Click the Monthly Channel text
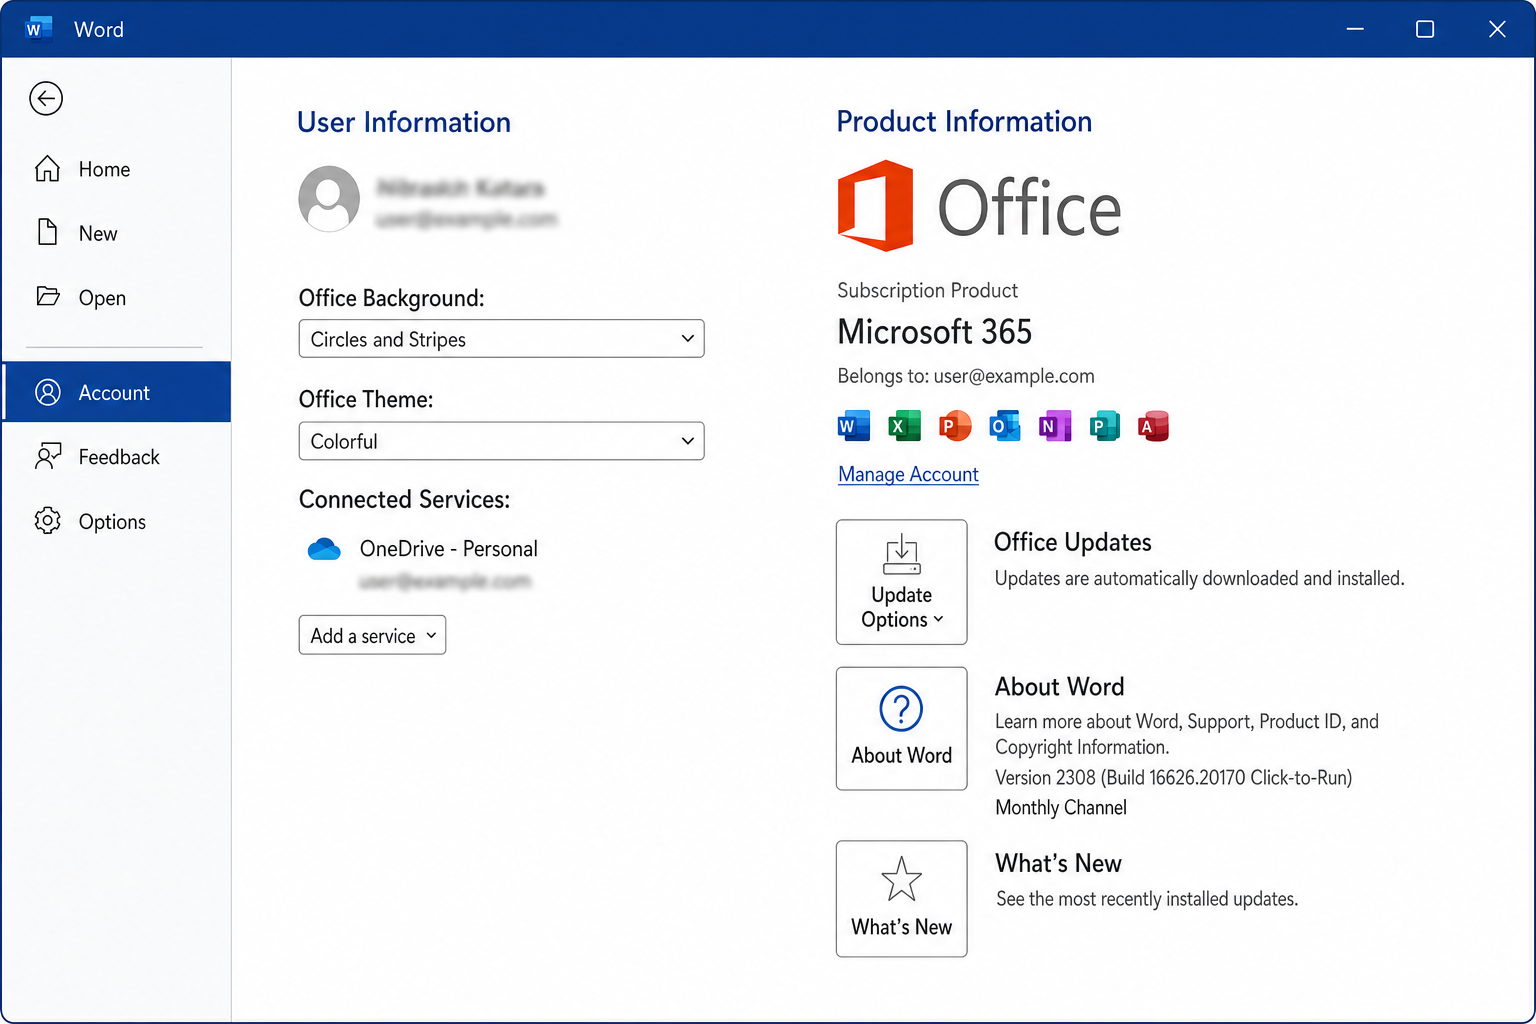1536x1024 pixels. point(1060,807)
